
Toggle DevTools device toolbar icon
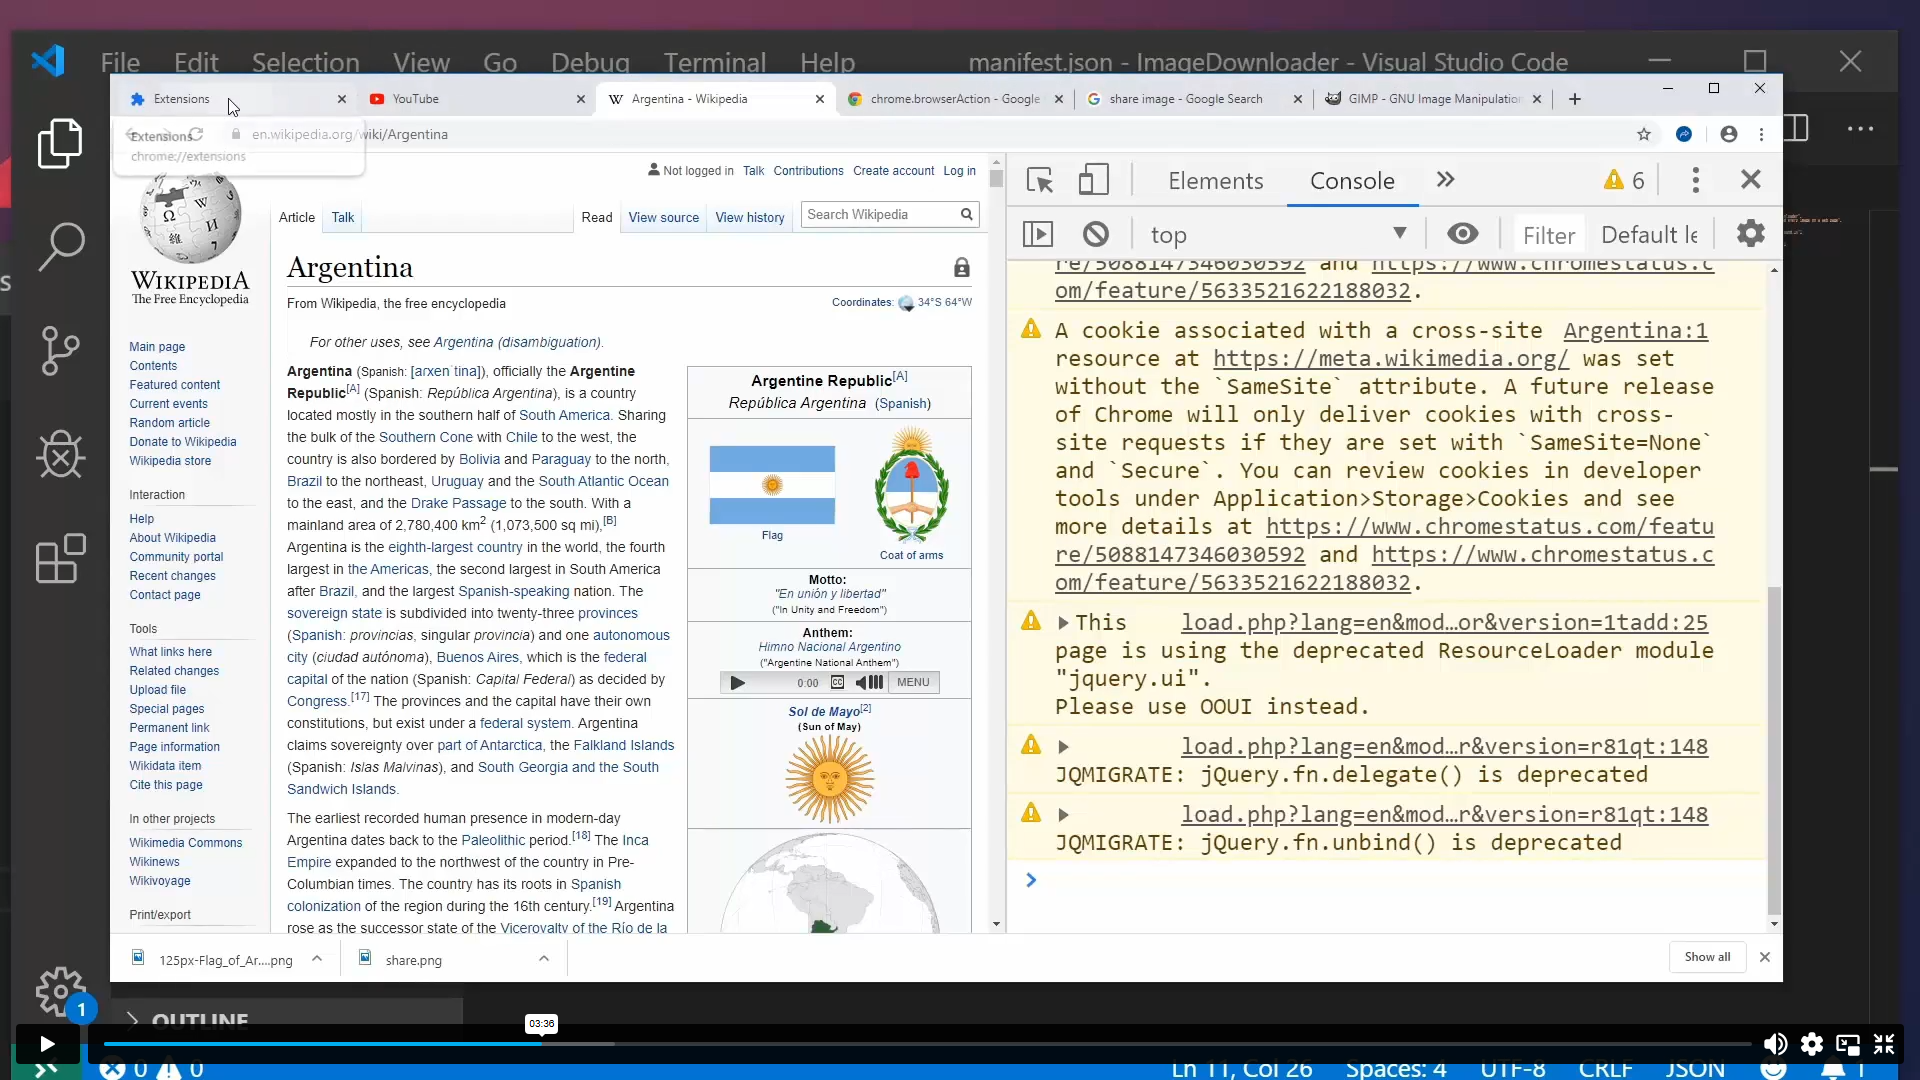pos(1094,181)
